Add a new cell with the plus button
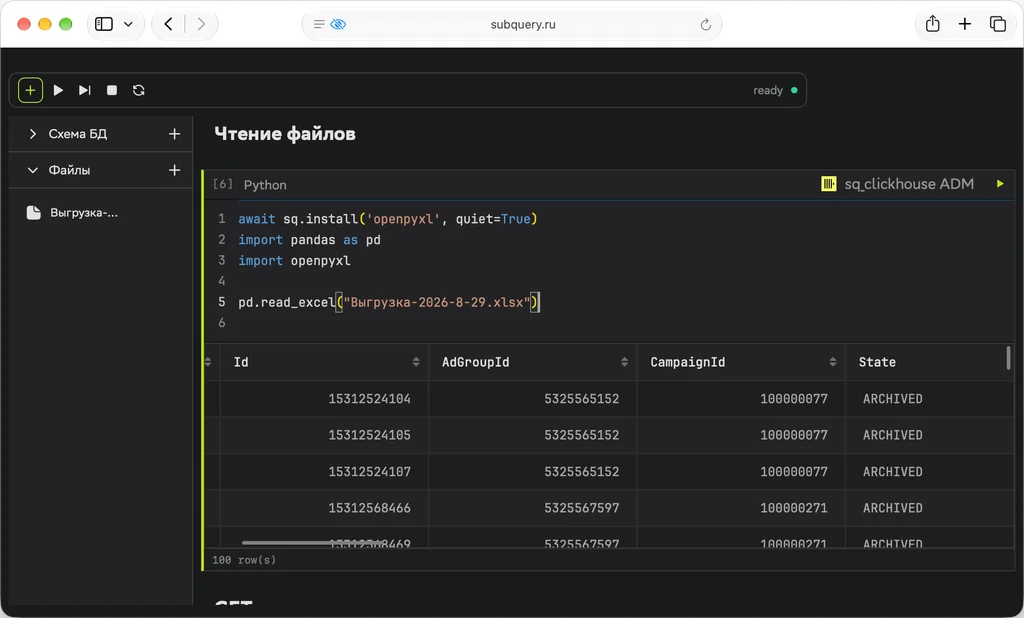The width and height of the screenshot is (1024, 618). click(30, 90)
